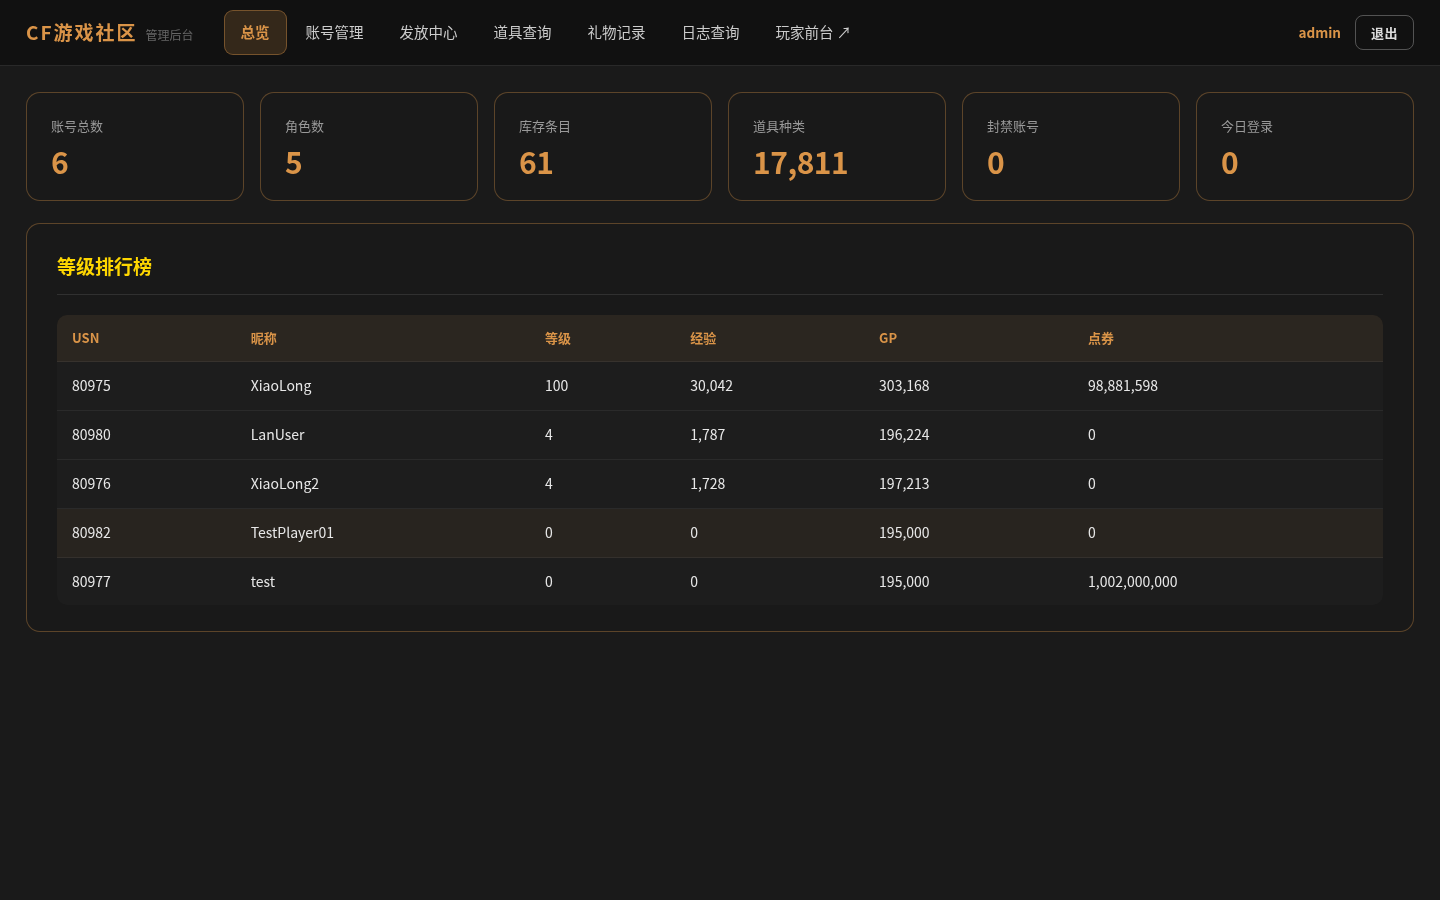Click the 98,881,598 点券 value

coord(1123,386)
